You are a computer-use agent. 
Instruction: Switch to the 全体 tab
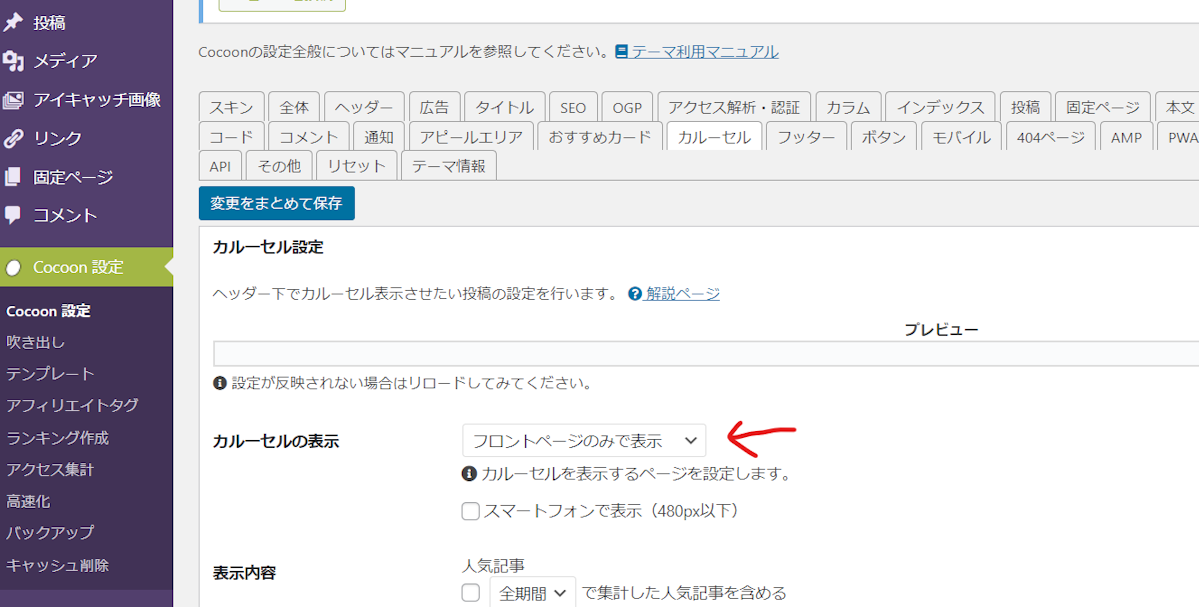(294, 107)
